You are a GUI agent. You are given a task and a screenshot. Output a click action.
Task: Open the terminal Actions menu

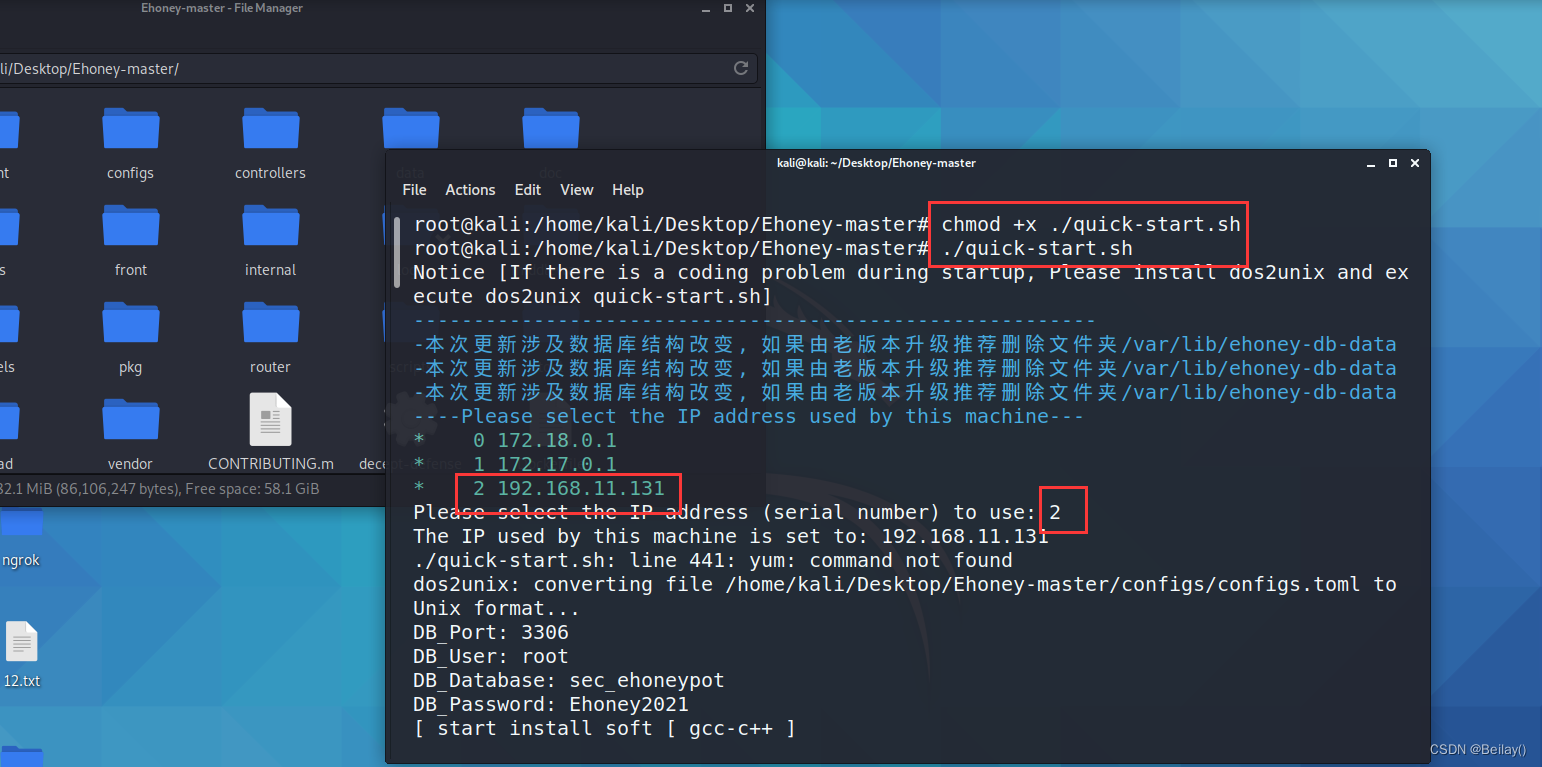point(470,190)
